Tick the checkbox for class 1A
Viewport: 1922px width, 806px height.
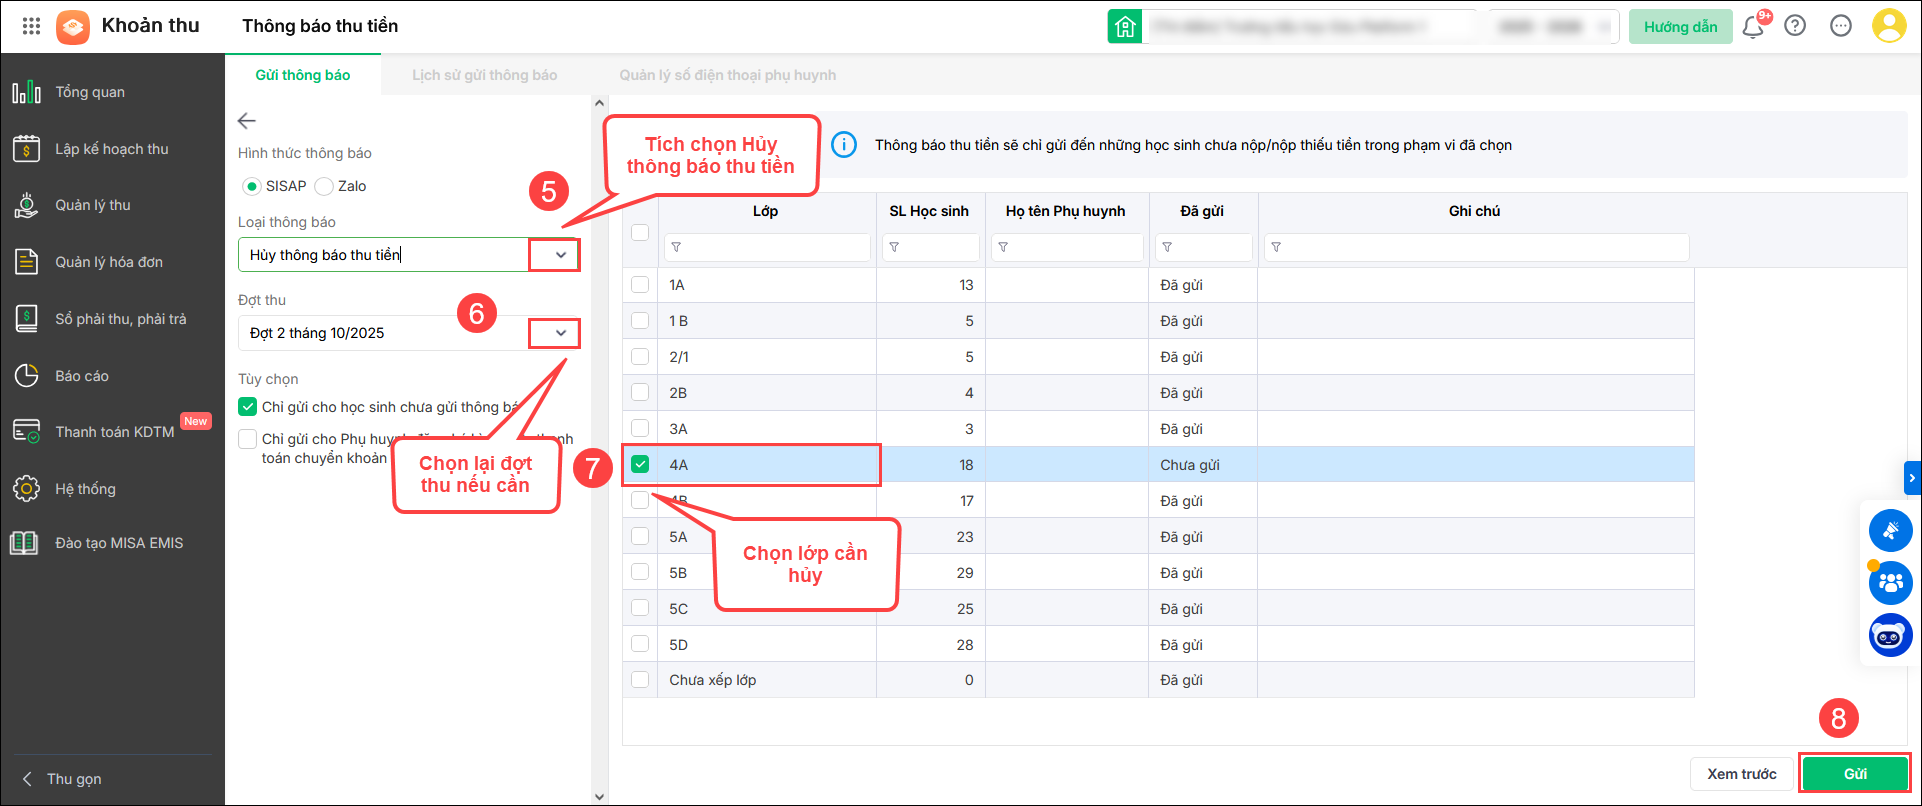[640, 285]
